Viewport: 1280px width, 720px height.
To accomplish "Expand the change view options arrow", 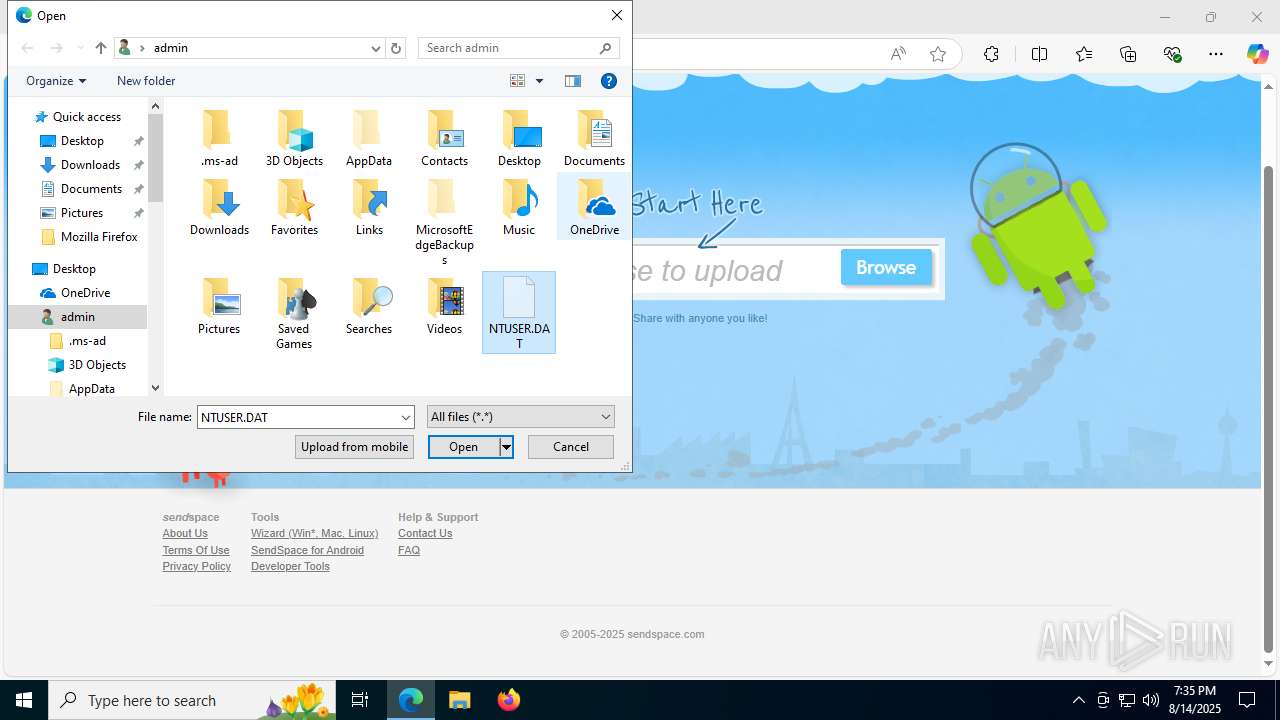I will 540,81.
